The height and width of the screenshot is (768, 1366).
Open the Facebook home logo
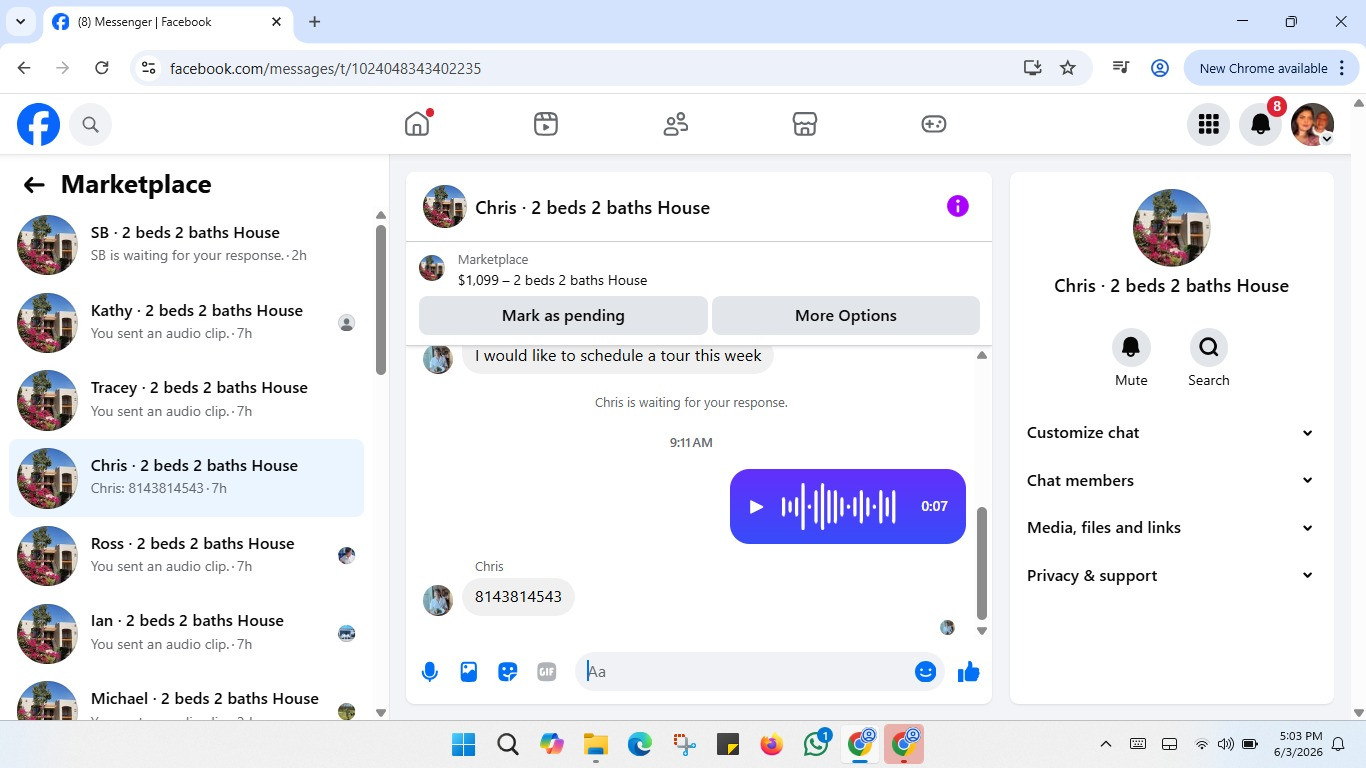point(38,124)
